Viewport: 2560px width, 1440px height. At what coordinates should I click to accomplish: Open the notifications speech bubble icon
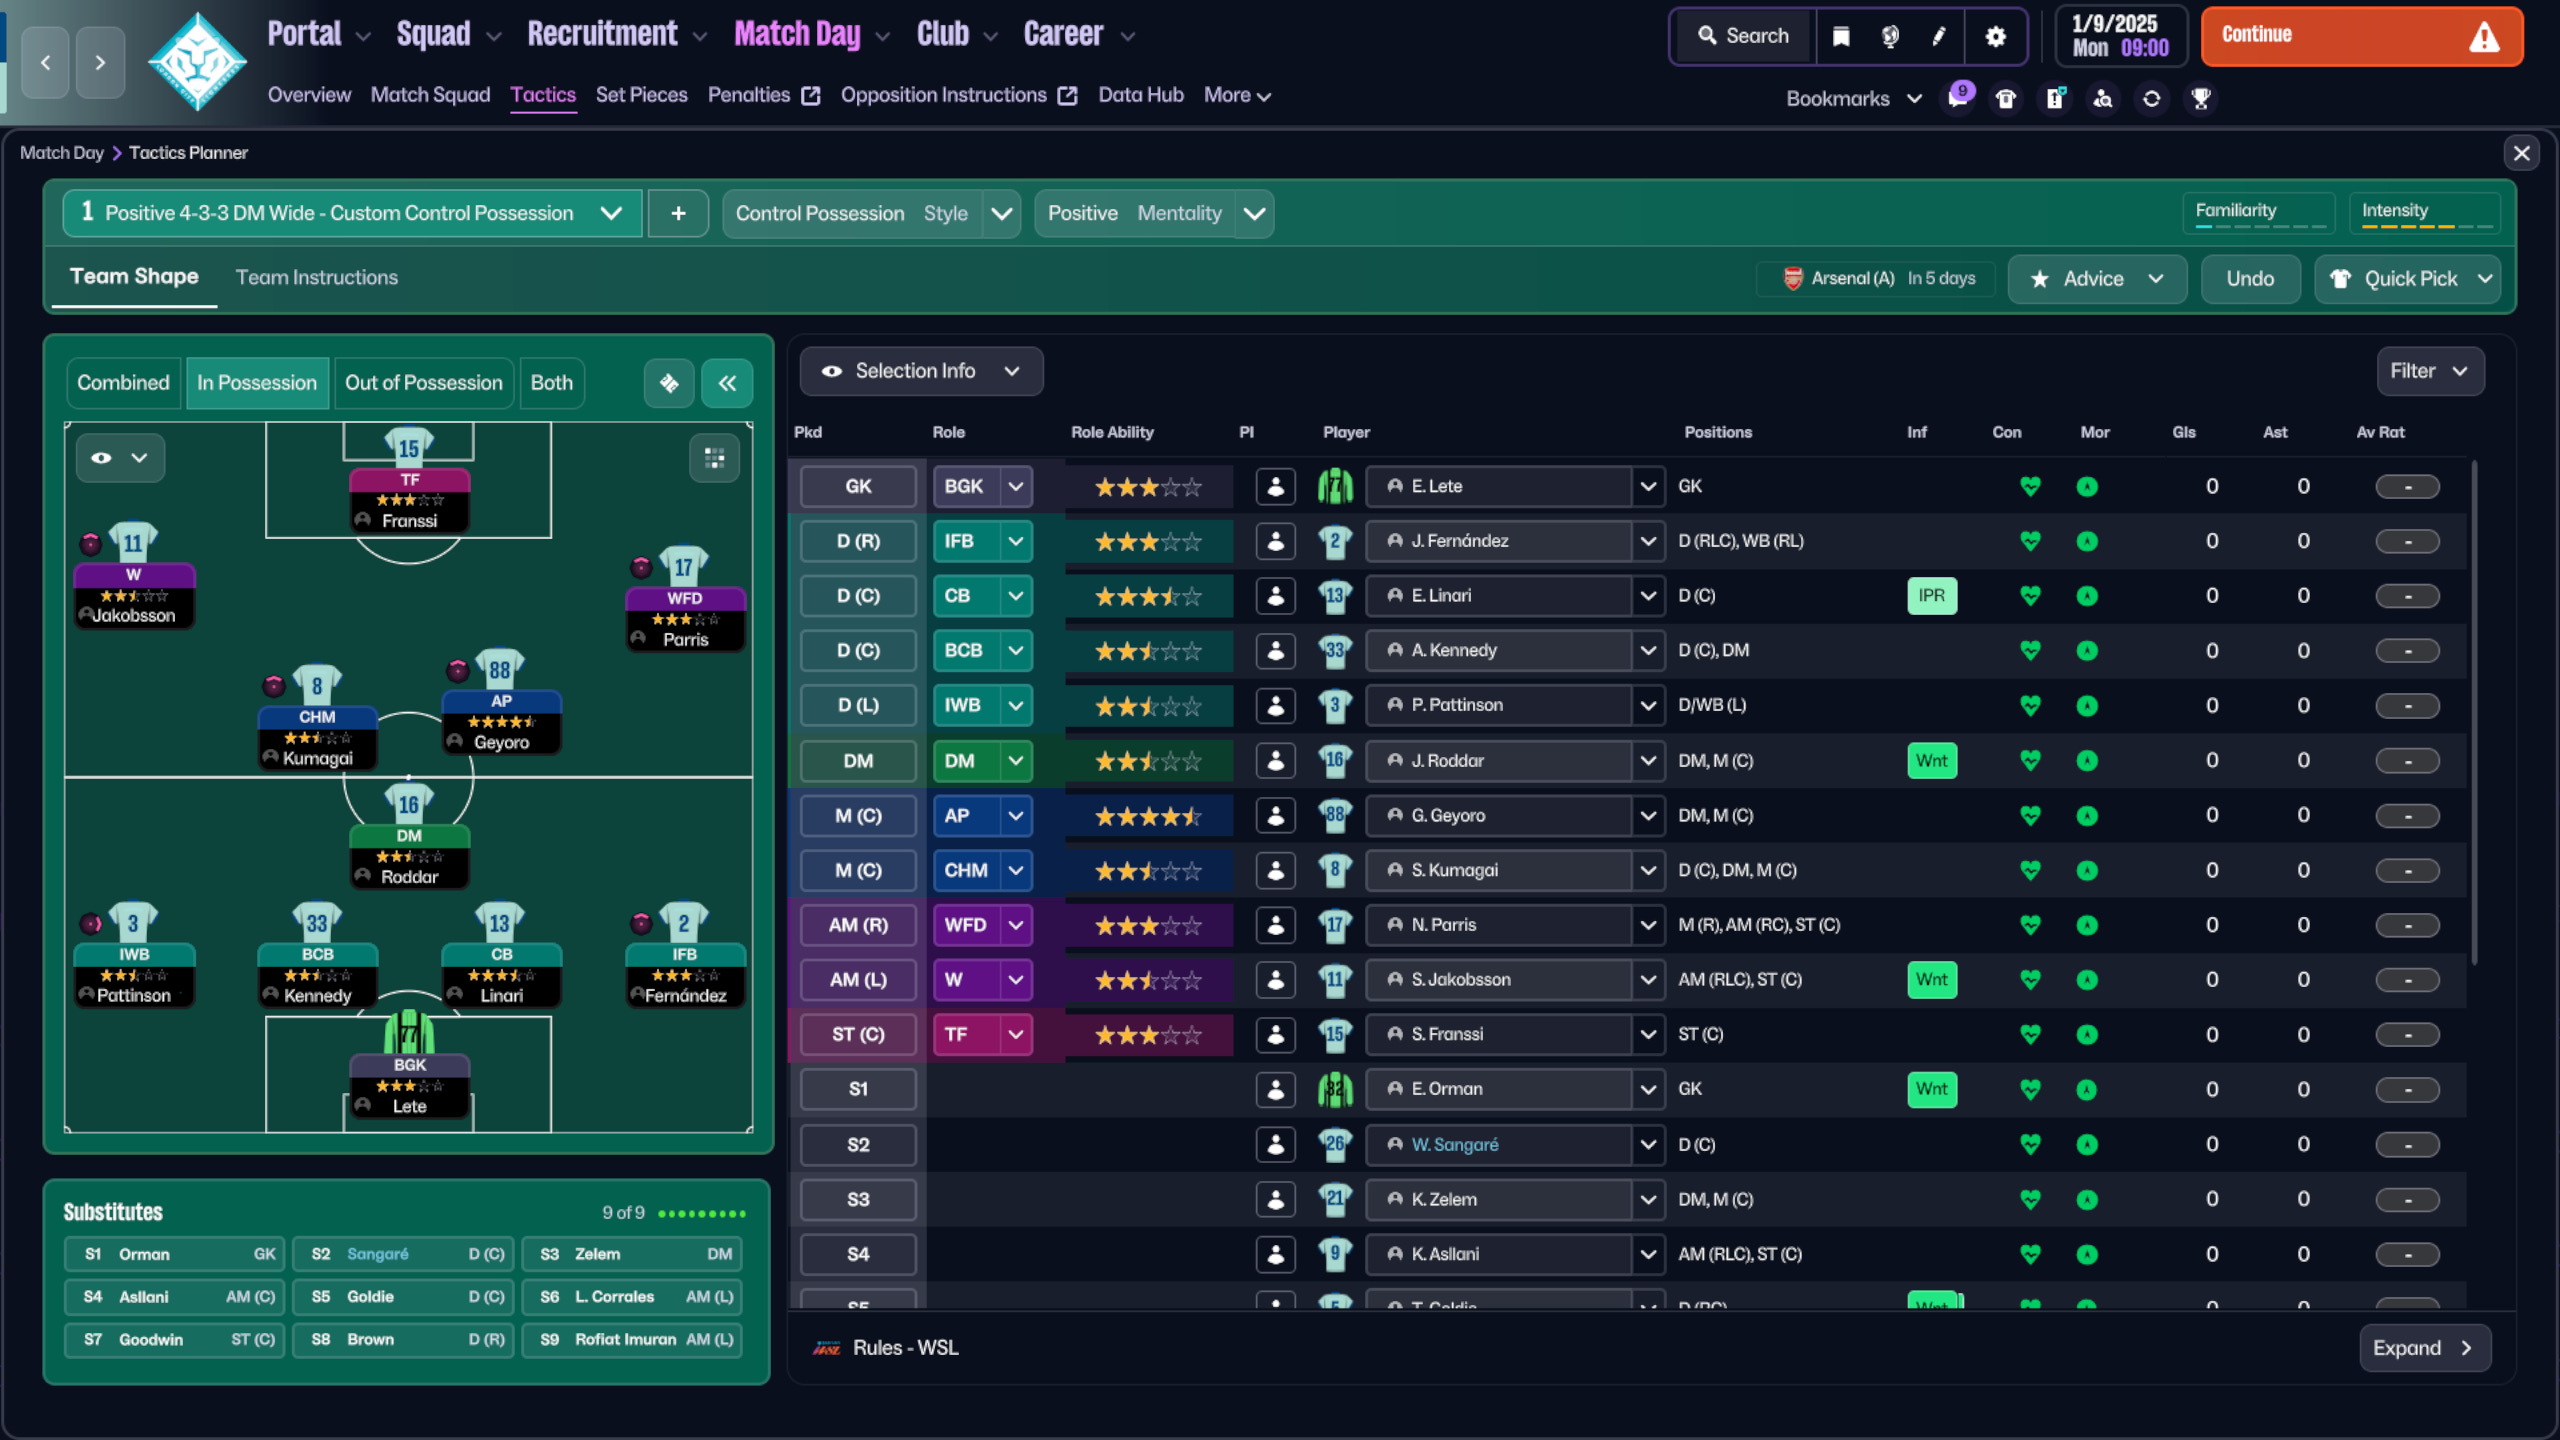point(1957,98)
